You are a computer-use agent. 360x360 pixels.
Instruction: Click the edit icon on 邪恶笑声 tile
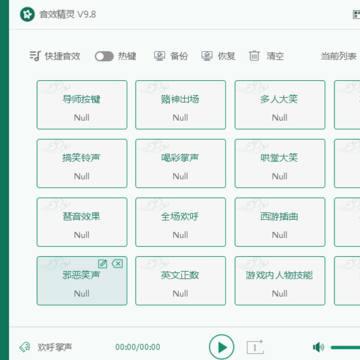point(102,264)
